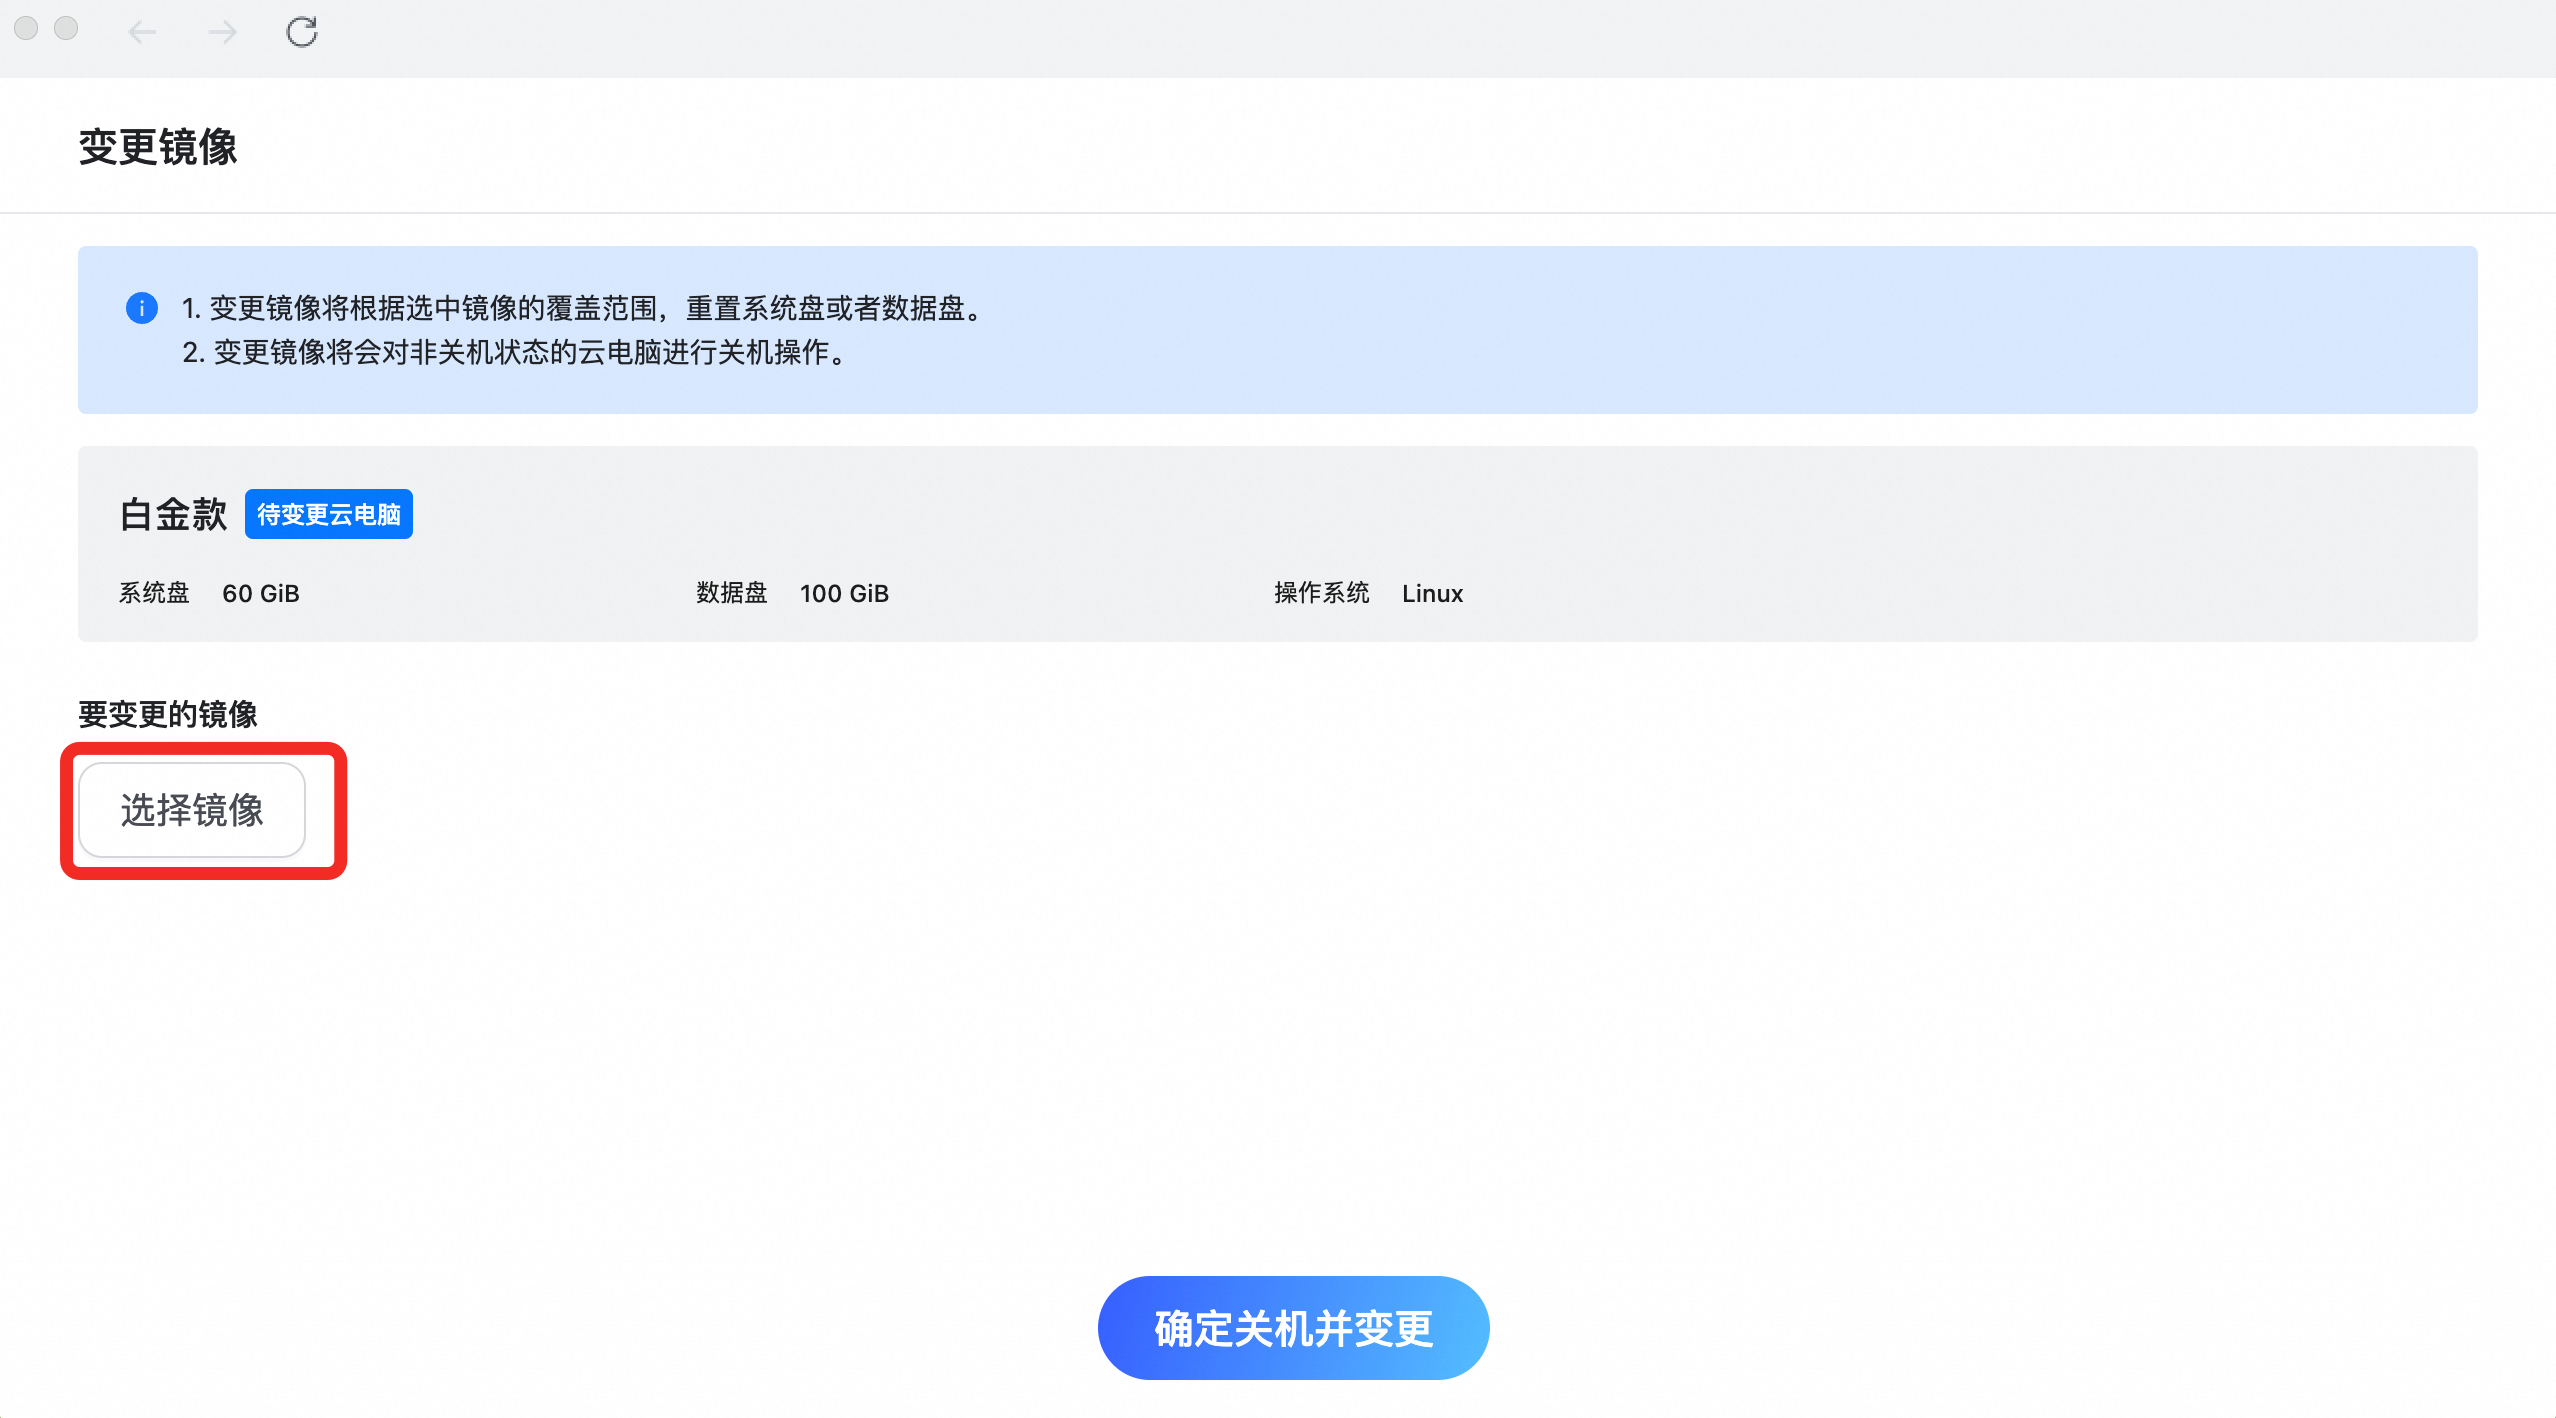Click the 白金款 product name
This screenshot has height=1418, width=2556.
[x=173, y=514]
